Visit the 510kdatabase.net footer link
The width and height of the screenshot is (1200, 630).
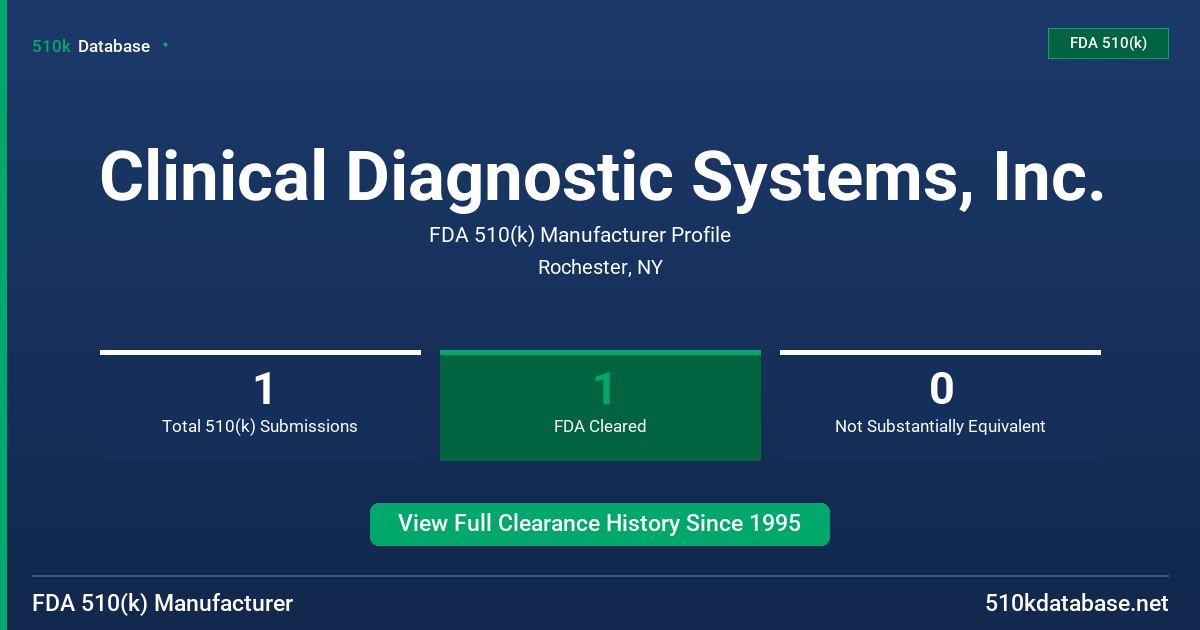pyautogui.click(x=1076, y=603)
